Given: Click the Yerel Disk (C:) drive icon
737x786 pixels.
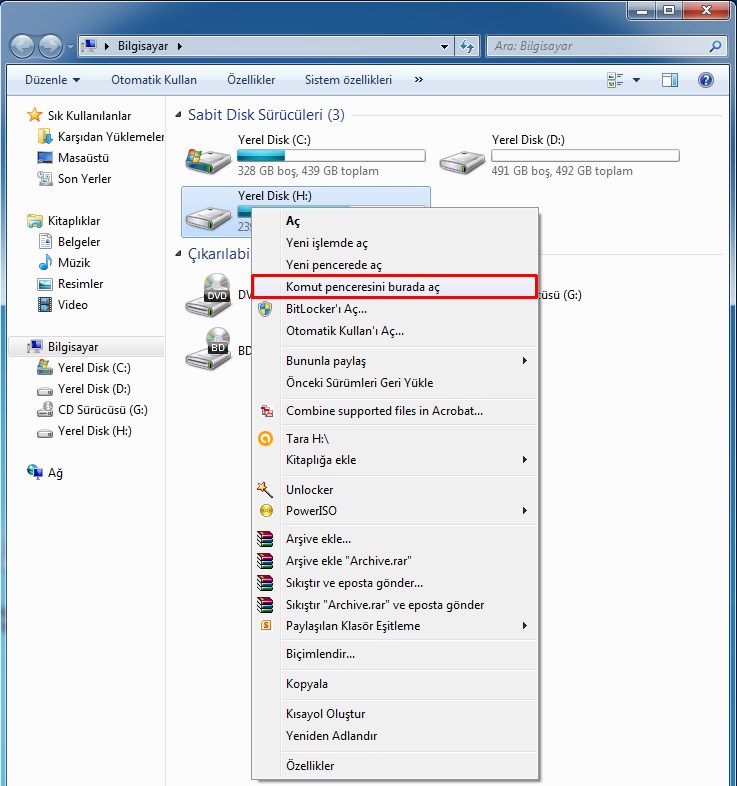Looking at the screenshot, I should click(207, 160).
